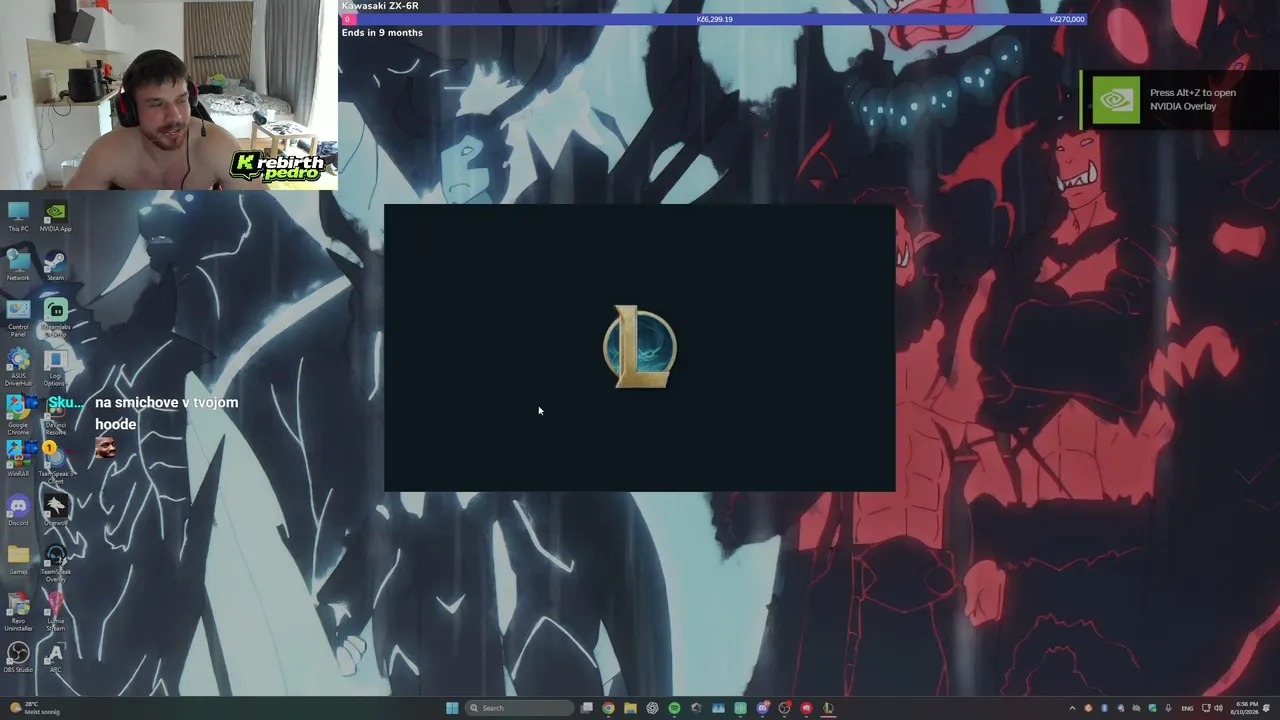Switch to Spotify on the taskbar
The height and width of the screenshot is (720, 1280).
674,708
